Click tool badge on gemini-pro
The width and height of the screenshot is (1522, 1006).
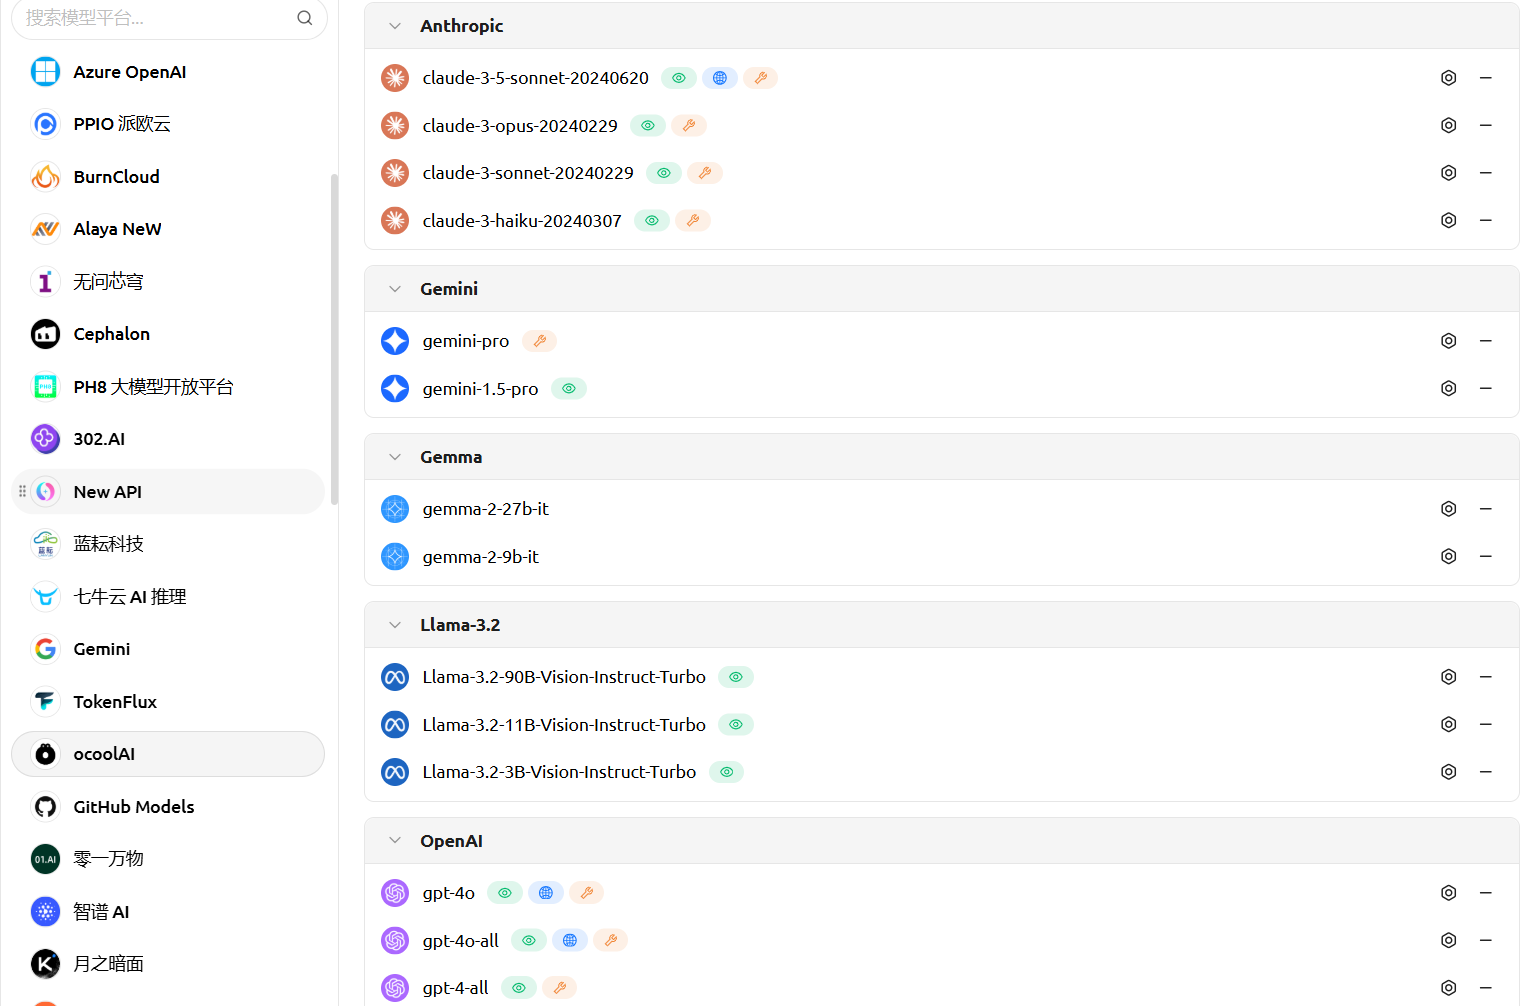[539, 341]
